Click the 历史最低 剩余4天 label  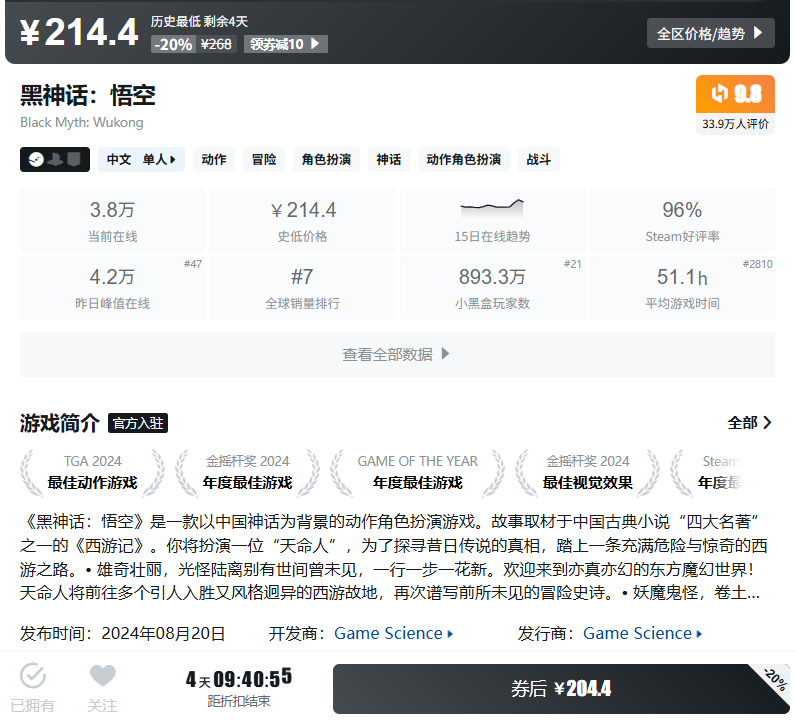[x=199, y=21]
